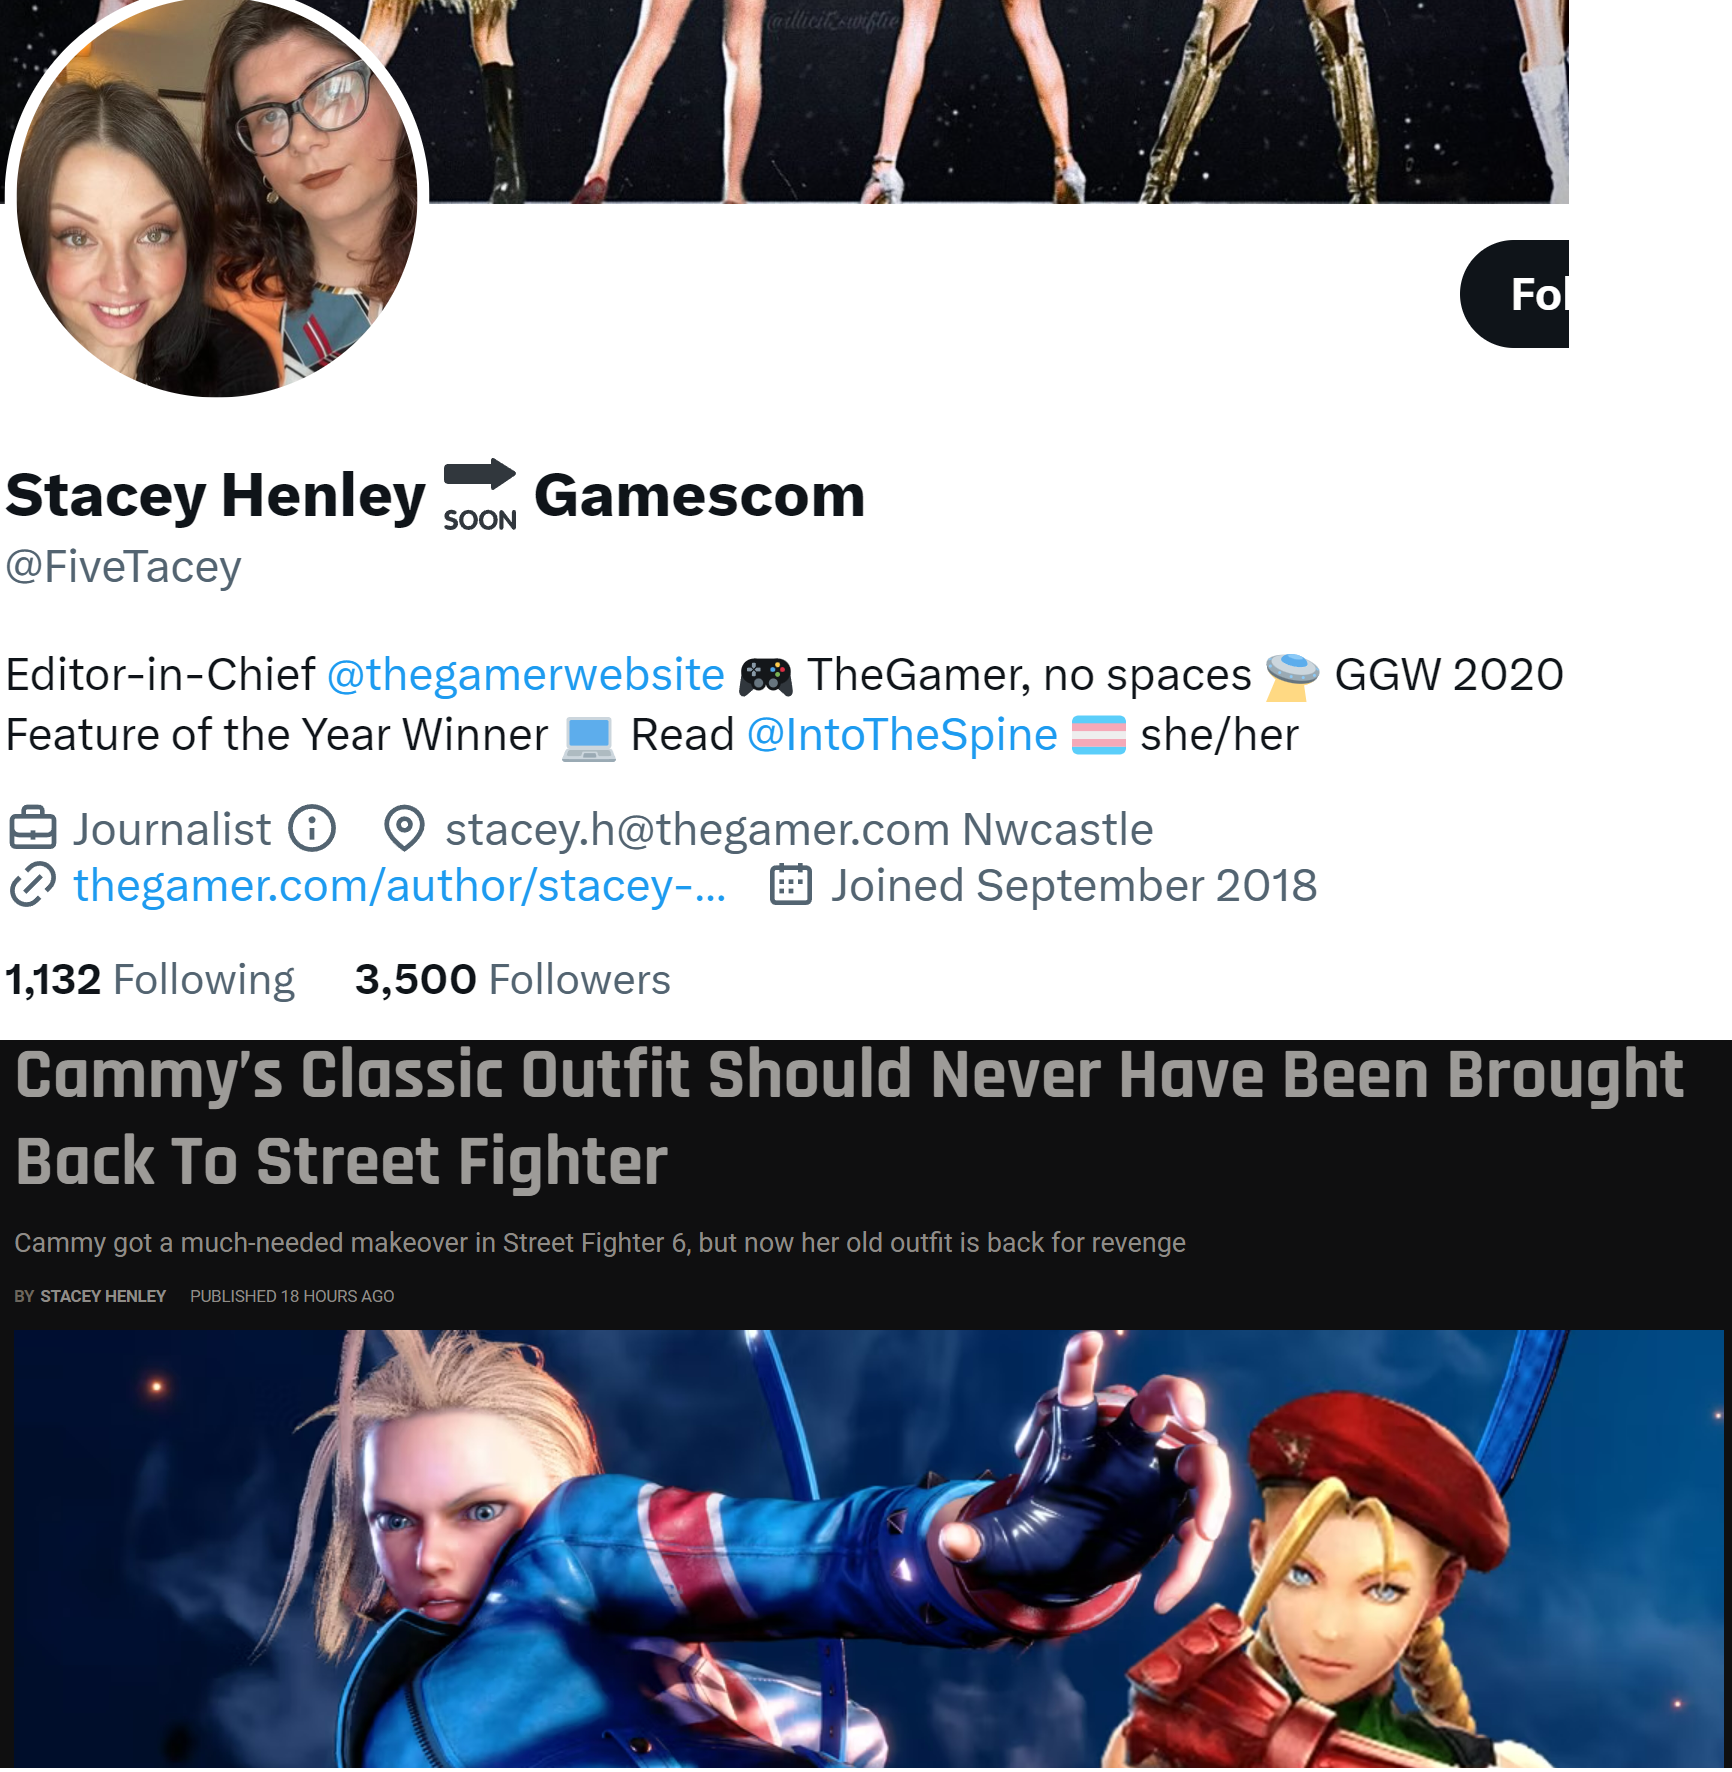This screenshot has height=1772, width=1732.
Task: Click the trans flag emoji in bio
Action: click(1099, 735)
